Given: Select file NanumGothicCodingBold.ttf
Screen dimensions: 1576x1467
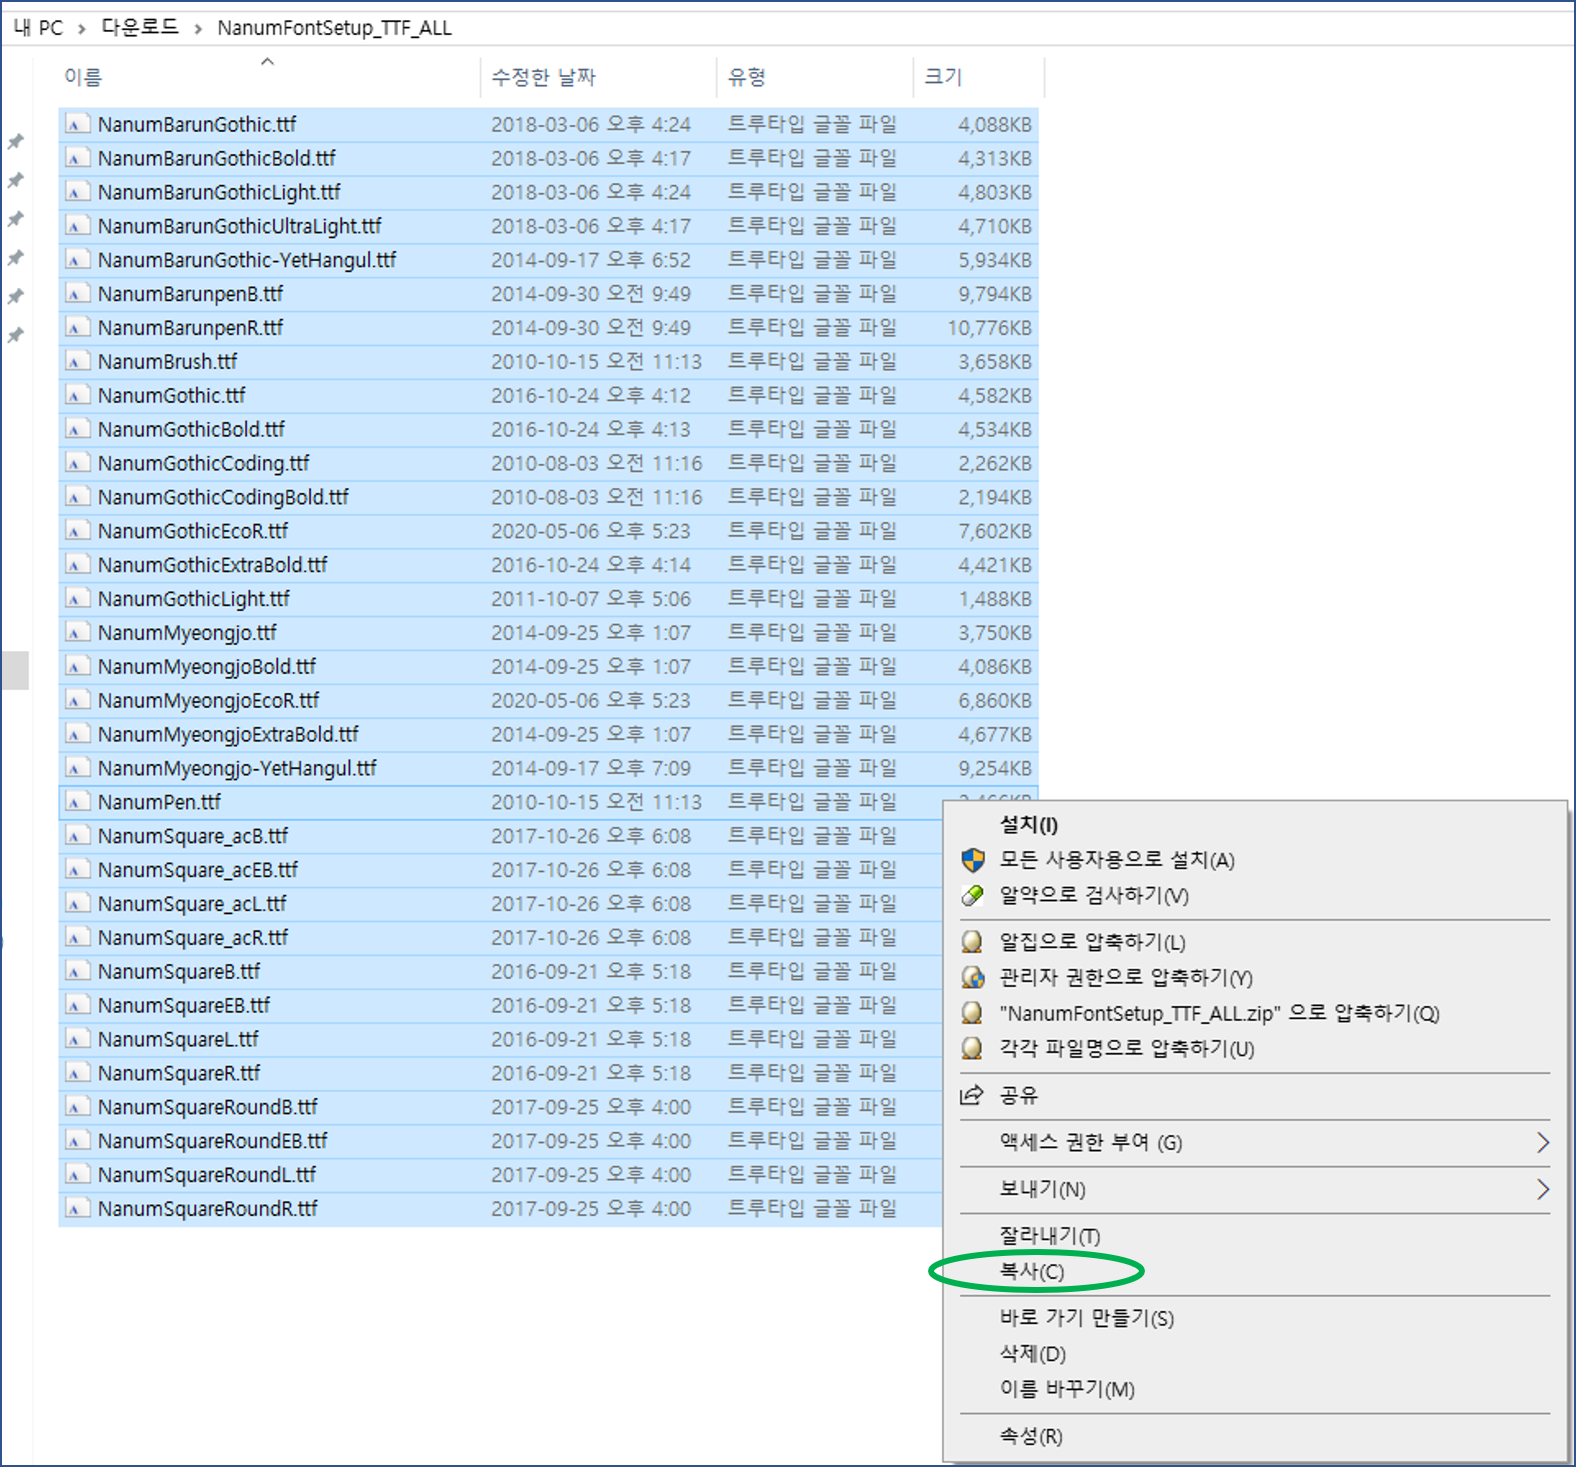Looking at the screenshot, I should (223, 497).
